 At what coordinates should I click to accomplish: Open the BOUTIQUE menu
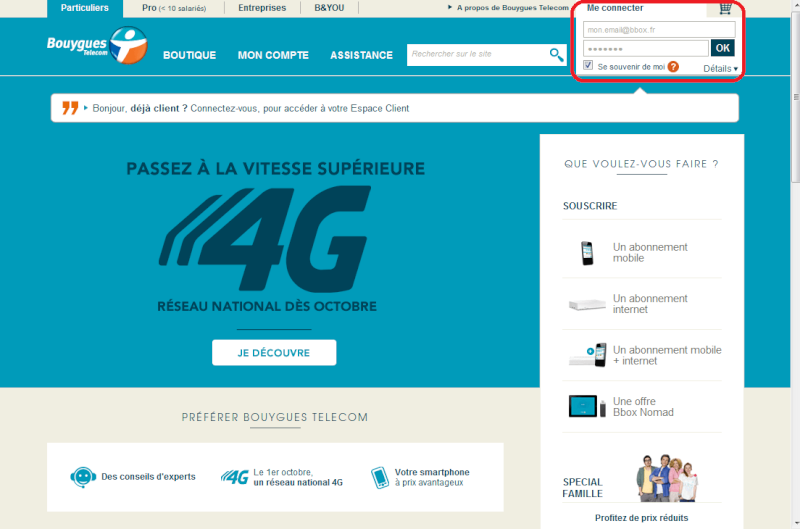[x=189, y=55]
